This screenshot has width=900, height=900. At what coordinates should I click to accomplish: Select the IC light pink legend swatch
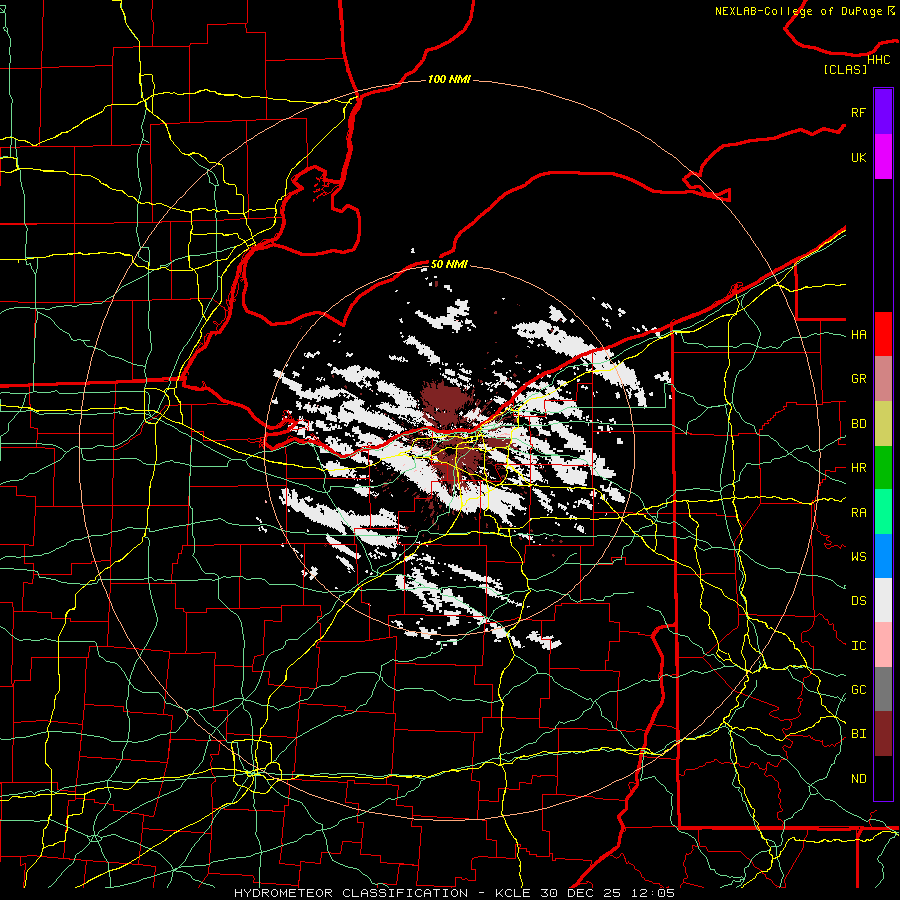coord(883,645)
